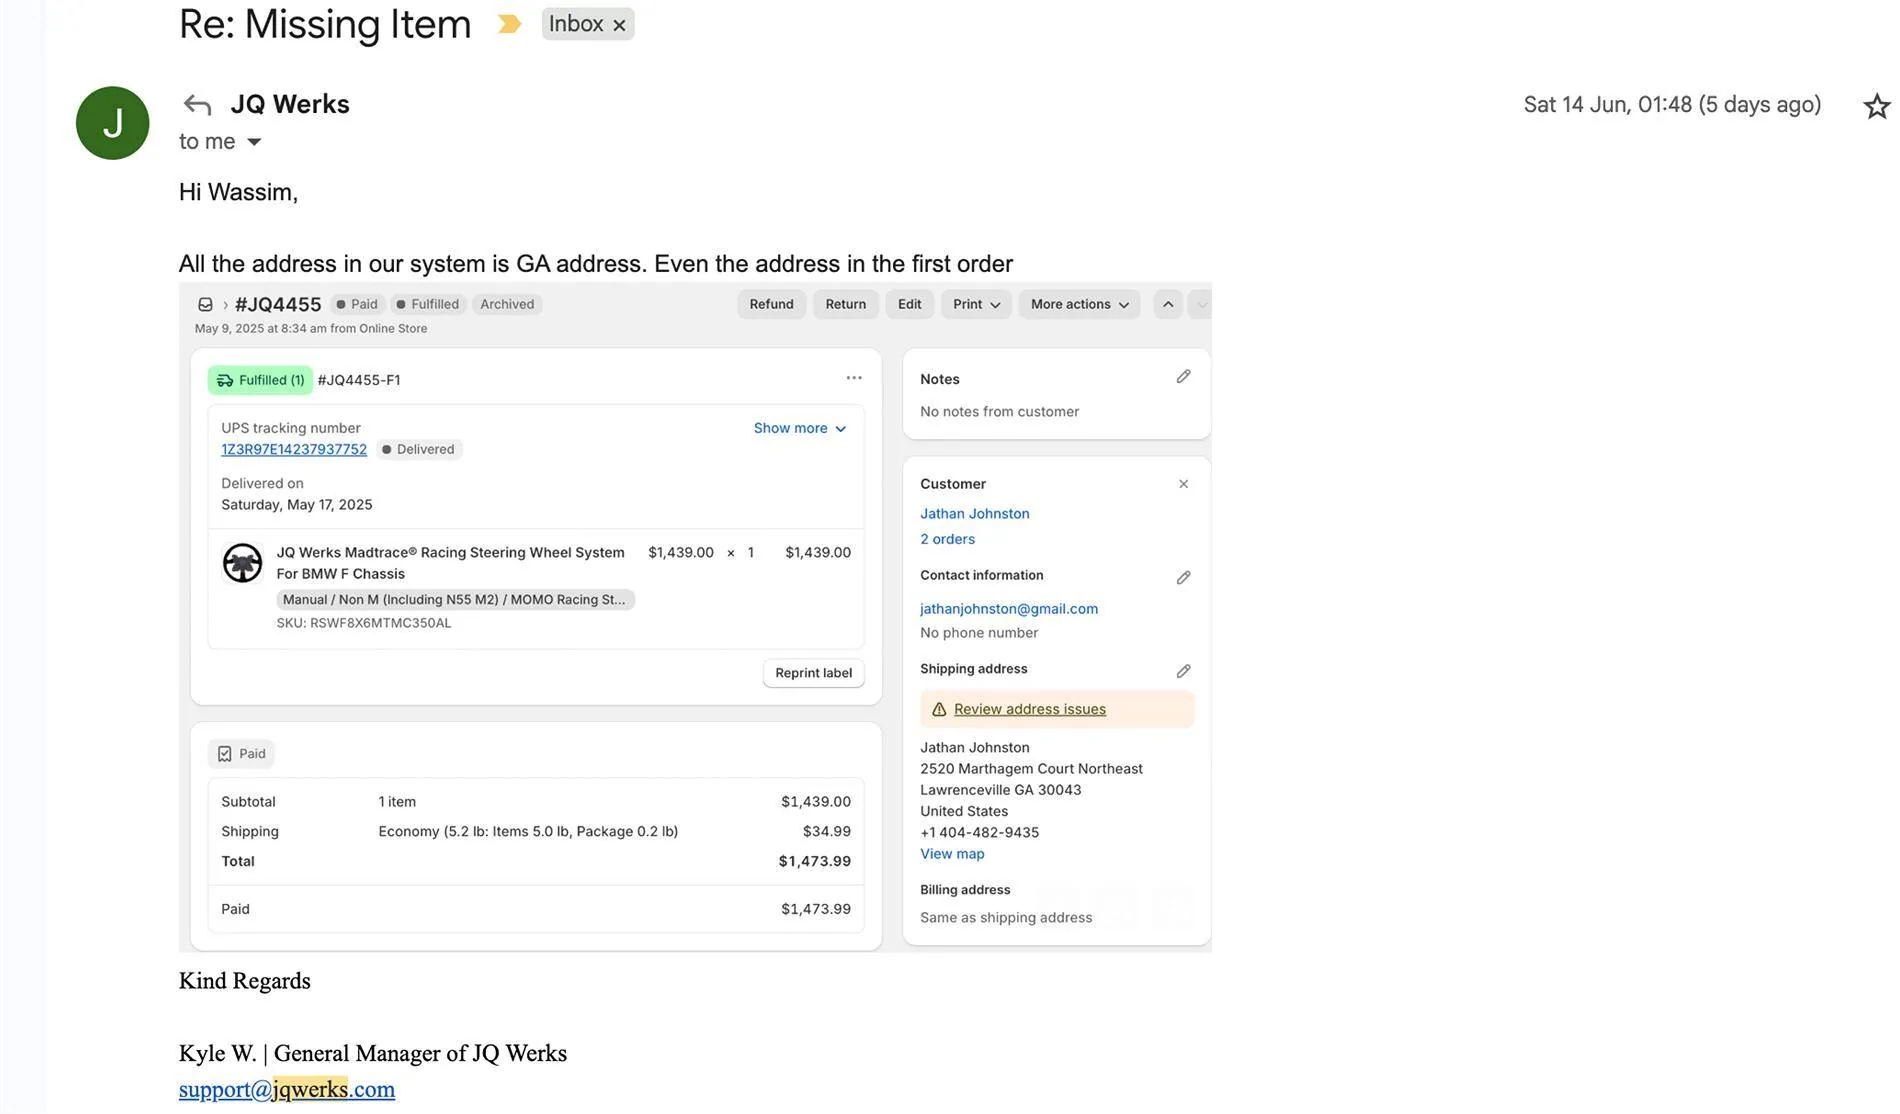The image size is (1900, 1114).
Task: Click the Total amount $1,473.99
Action: click(815, 862)
